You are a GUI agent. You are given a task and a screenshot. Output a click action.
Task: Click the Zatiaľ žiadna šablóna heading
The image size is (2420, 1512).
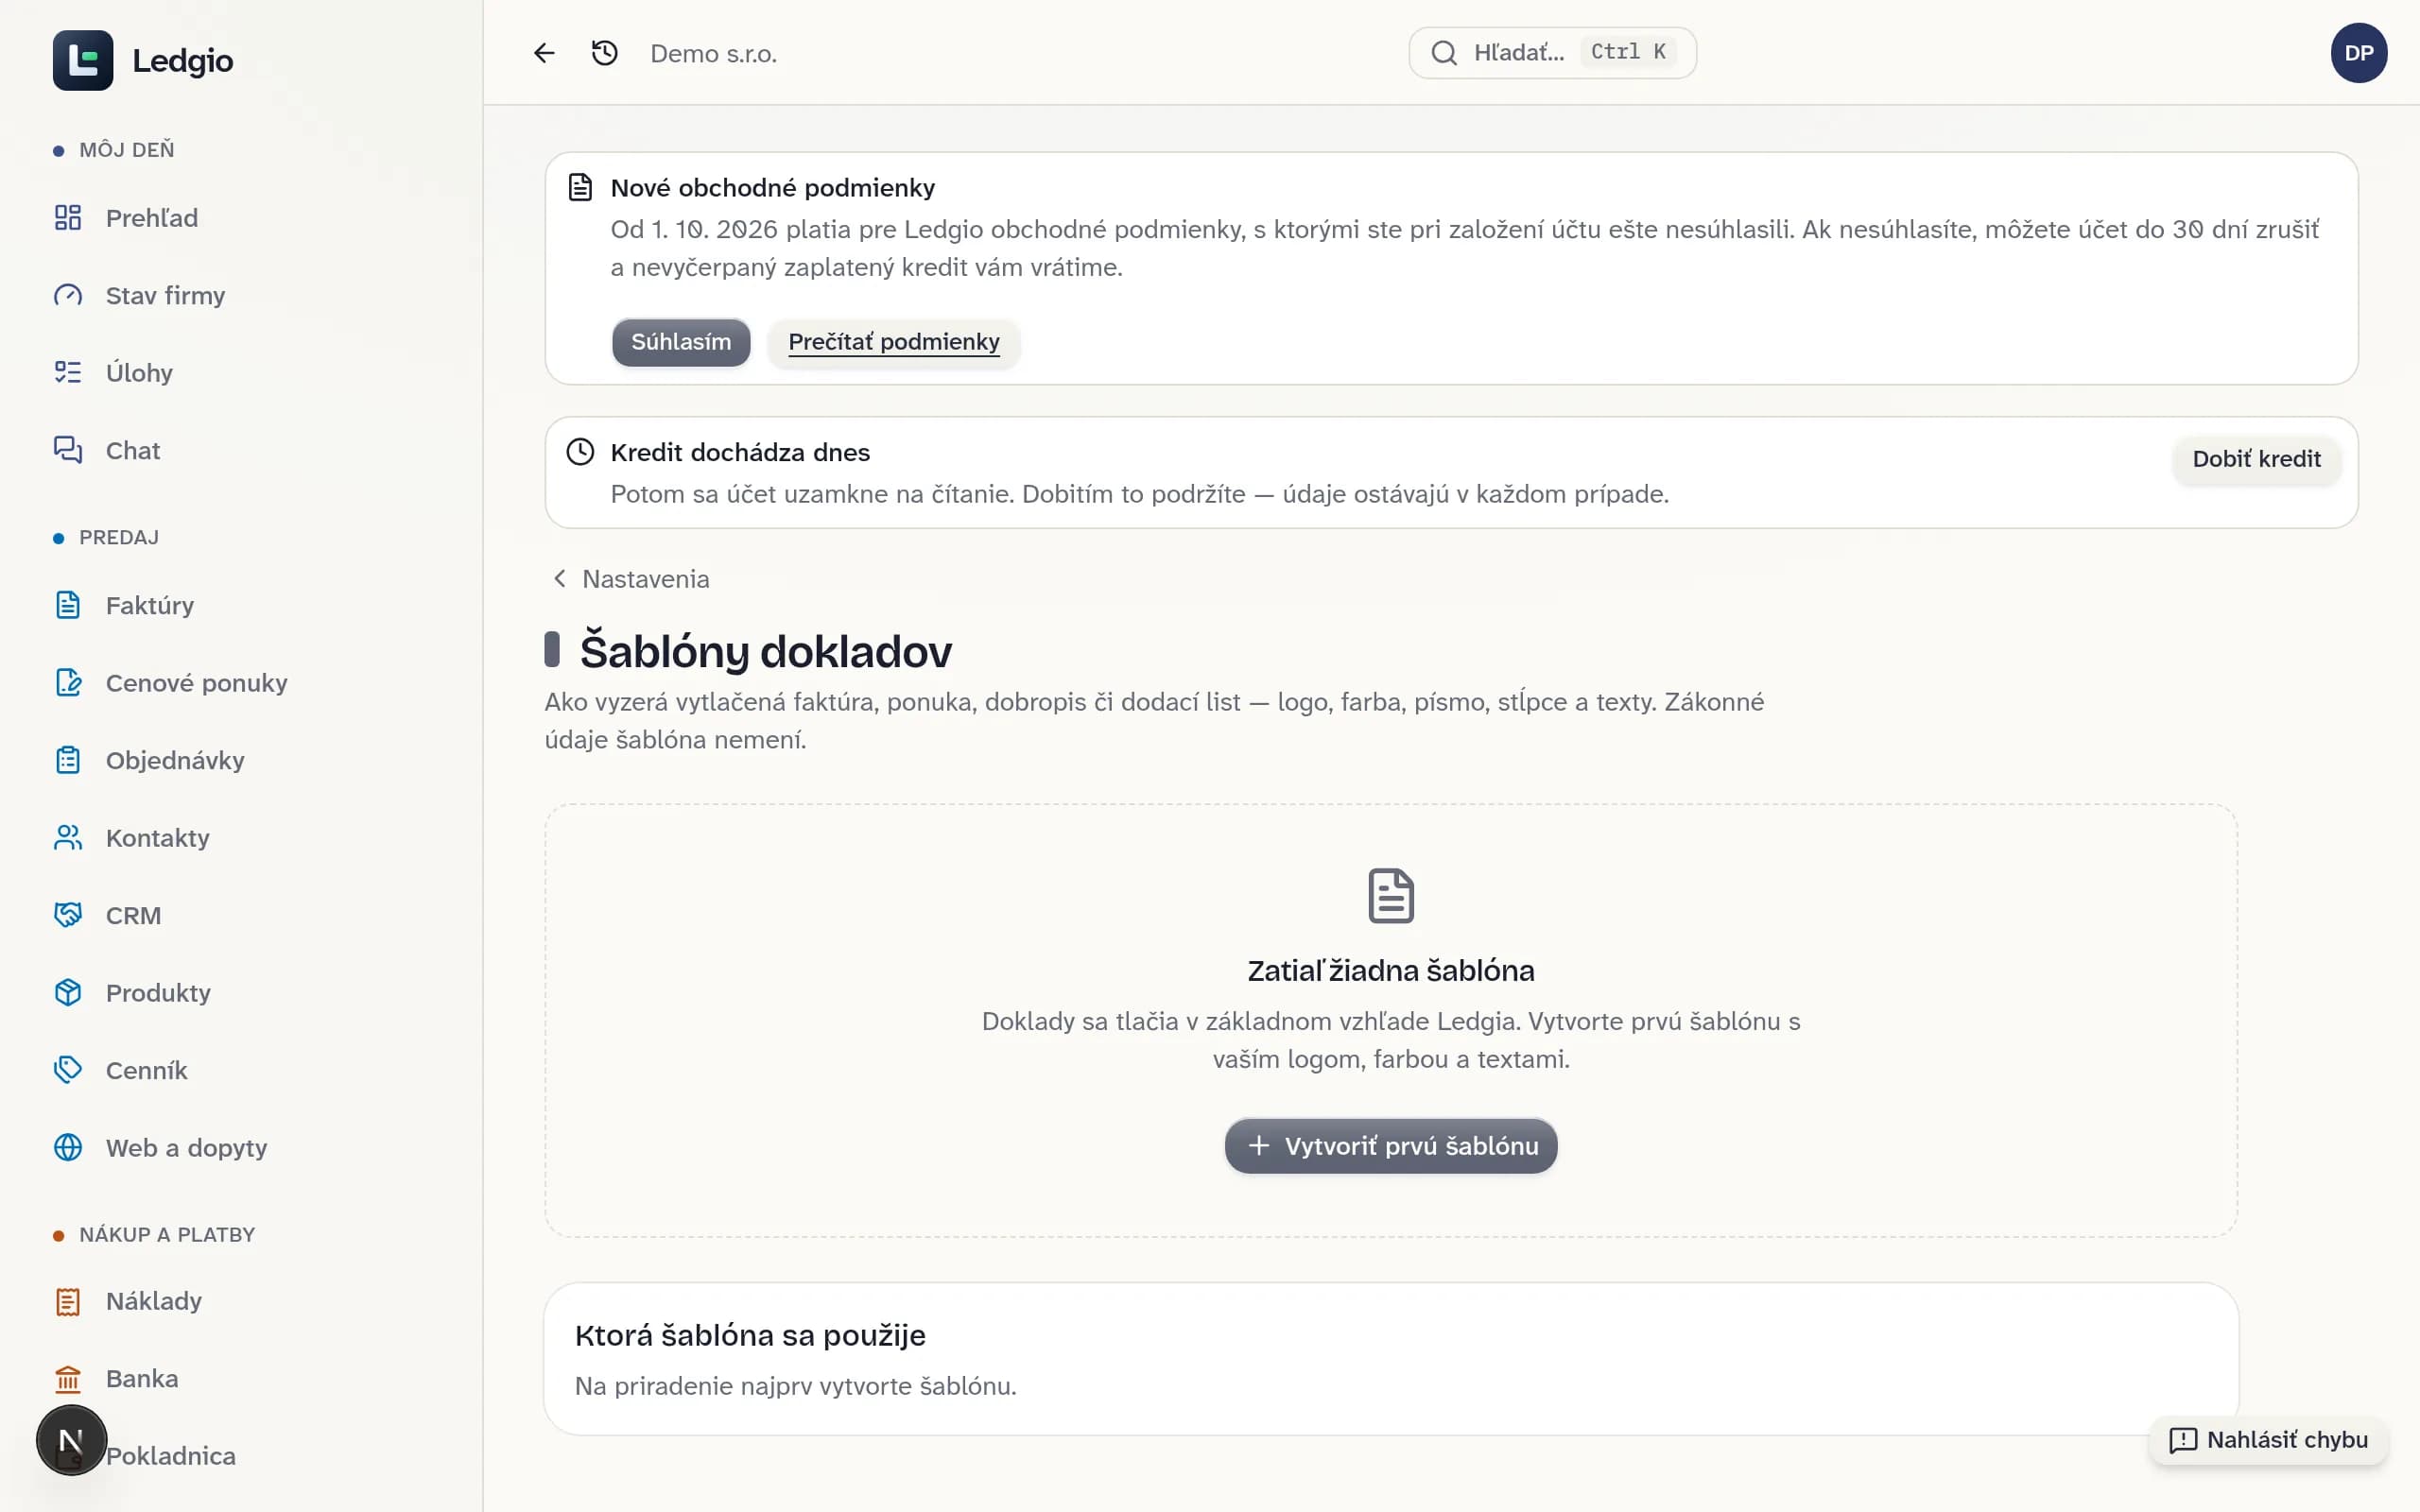coord(1390,970)
